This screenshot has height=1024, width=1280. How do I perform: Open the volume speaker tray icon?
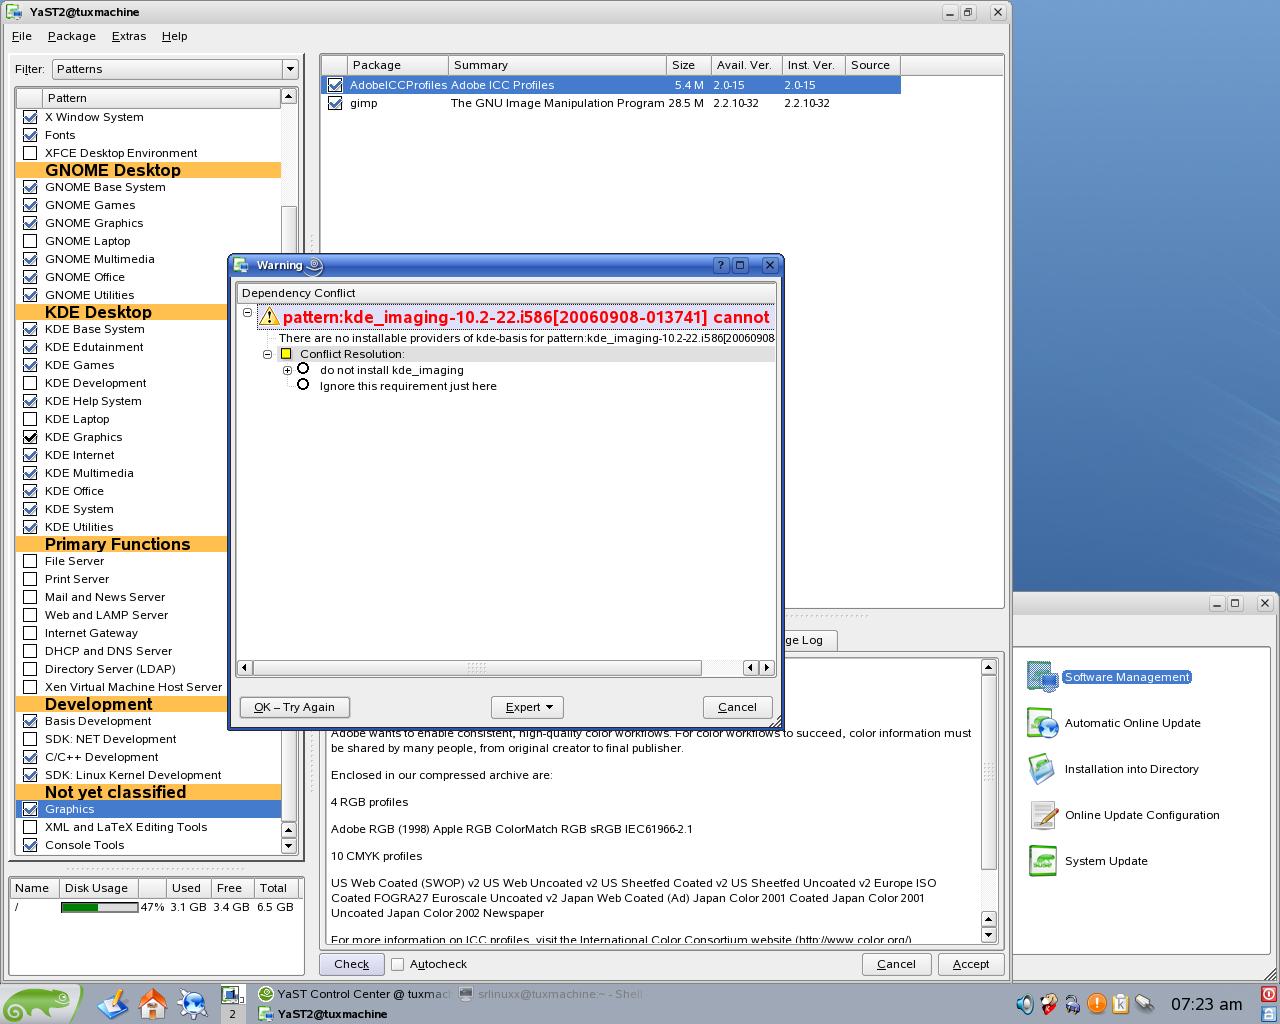click(x=1025, y=1004)
